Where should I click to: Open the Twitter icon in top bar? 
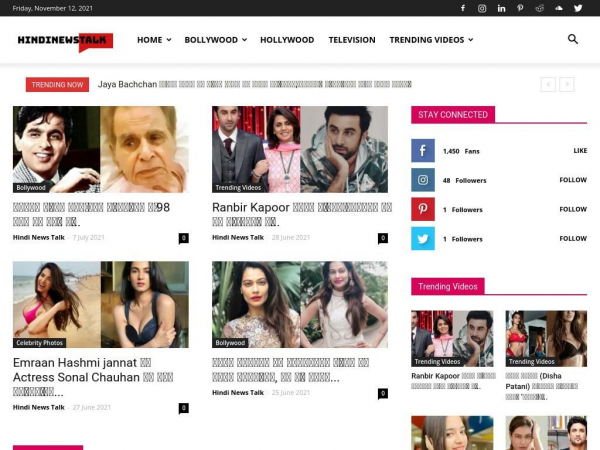[578, 8]
